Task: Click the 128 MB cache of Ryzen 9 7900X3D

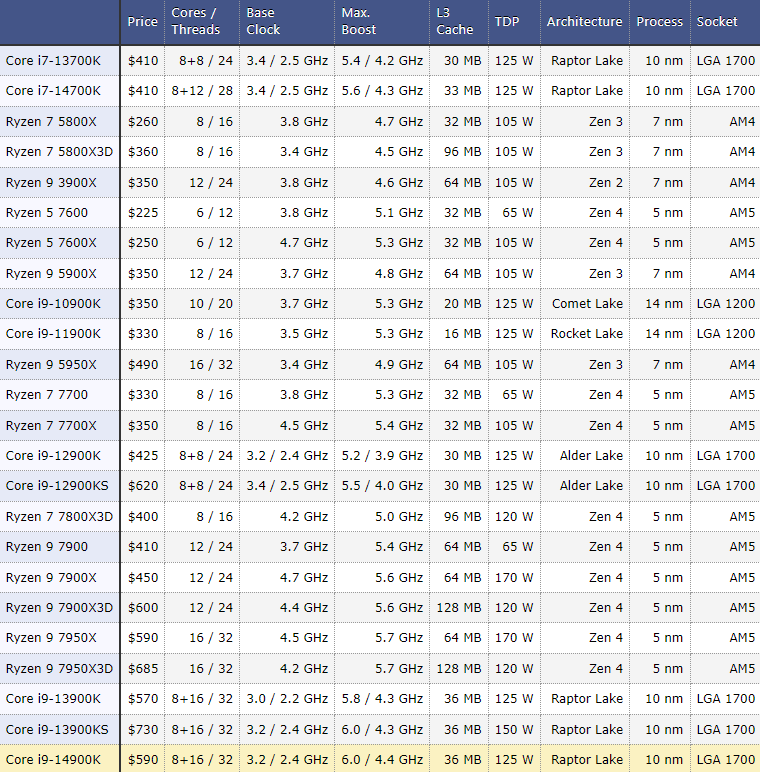Action: (459, 608)
